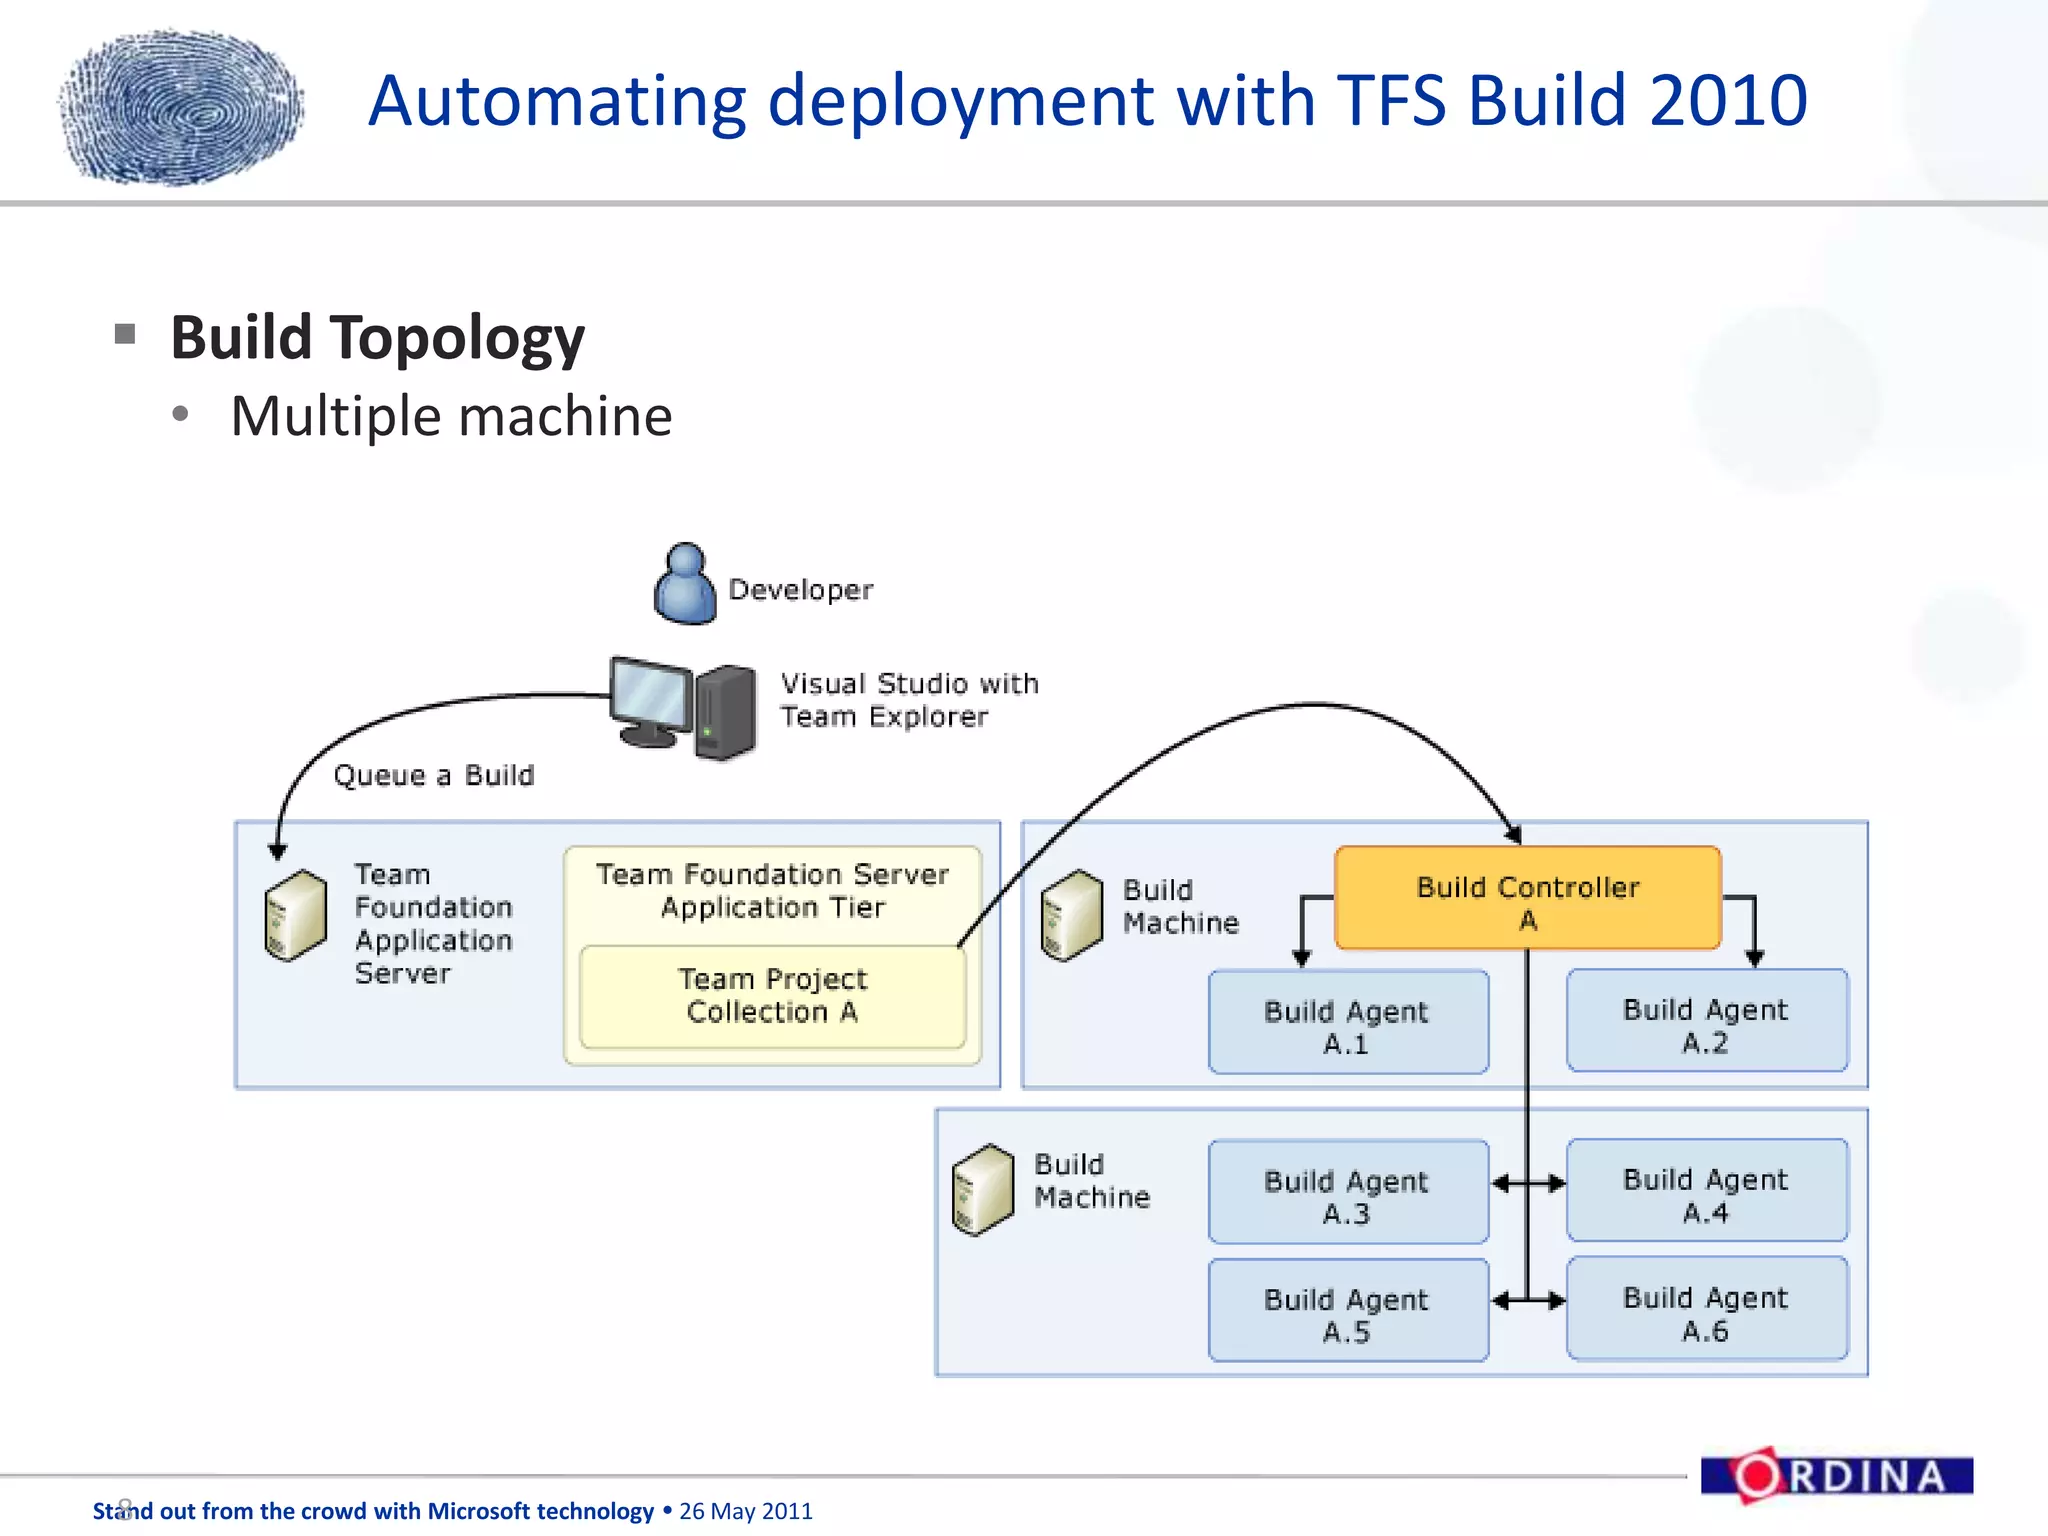This screenshot has height=1536, width=2048.
Task: Click the Ordina logo
Action: [1836, 1475]
